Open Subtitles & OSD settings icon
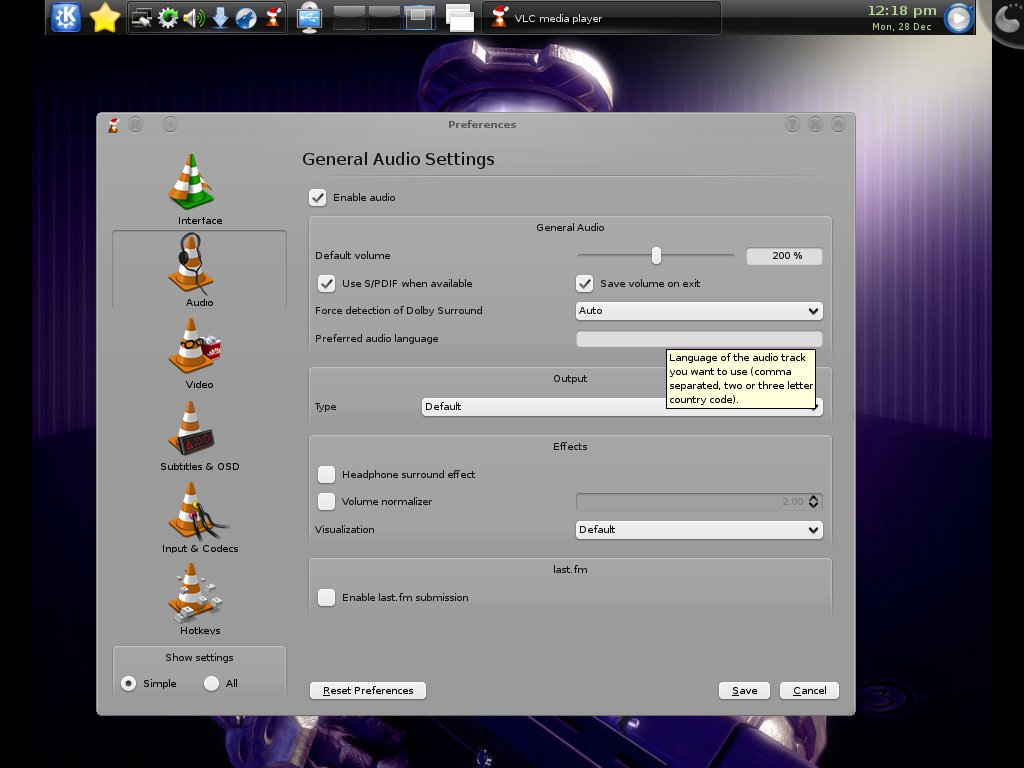This screenshot has height=768, width=1024. [x=192, y=428]
